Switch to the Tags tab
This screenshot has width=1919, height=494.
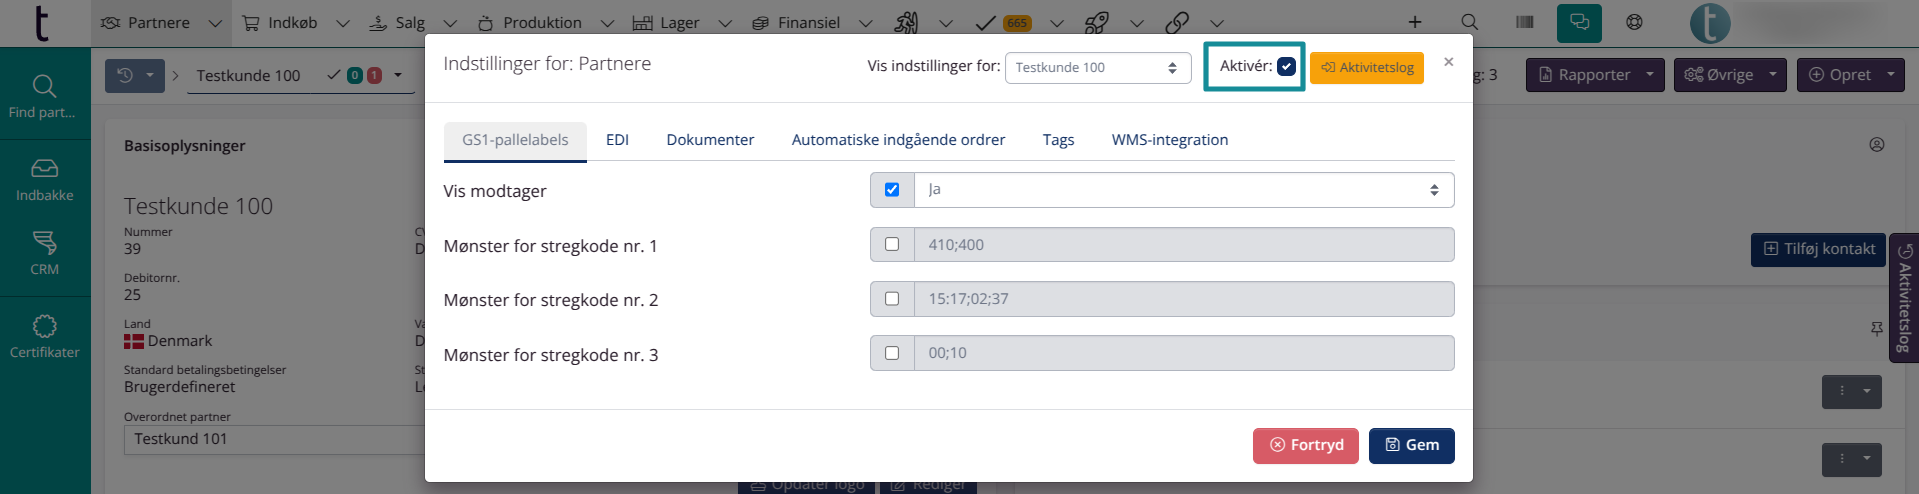[x=1058, y=140]
